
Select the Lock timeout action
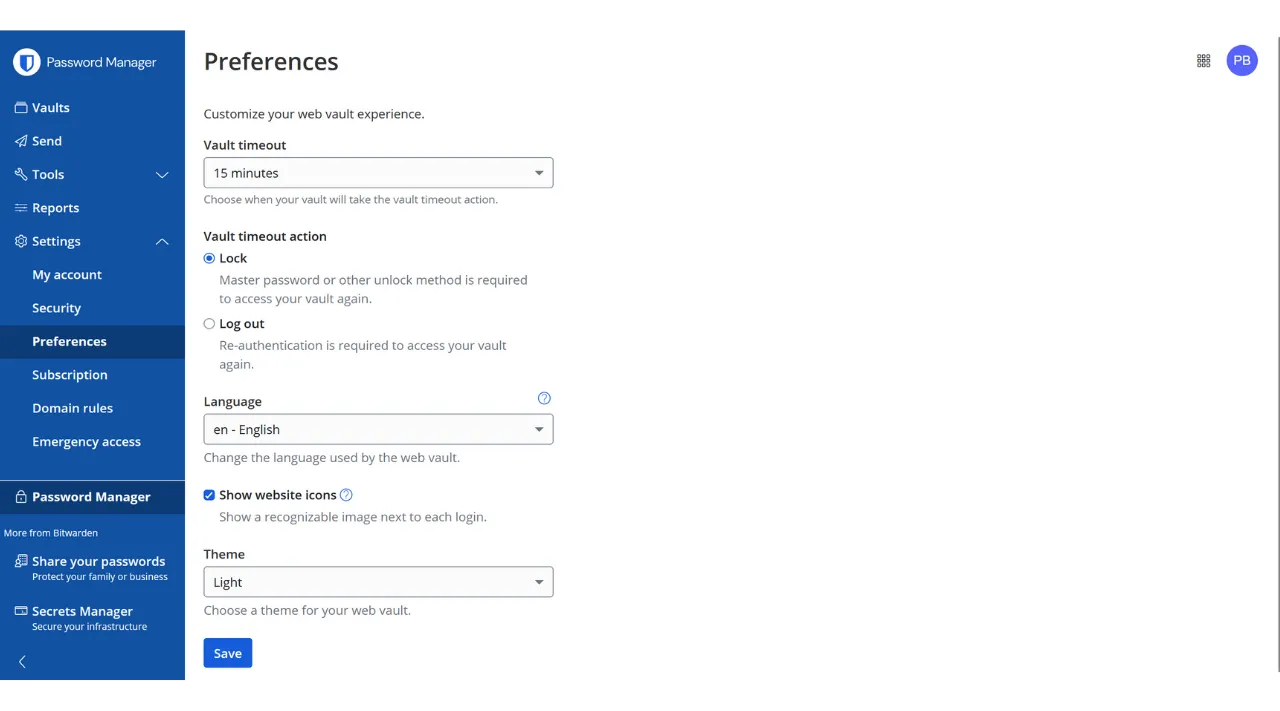[x=209, y=258]
